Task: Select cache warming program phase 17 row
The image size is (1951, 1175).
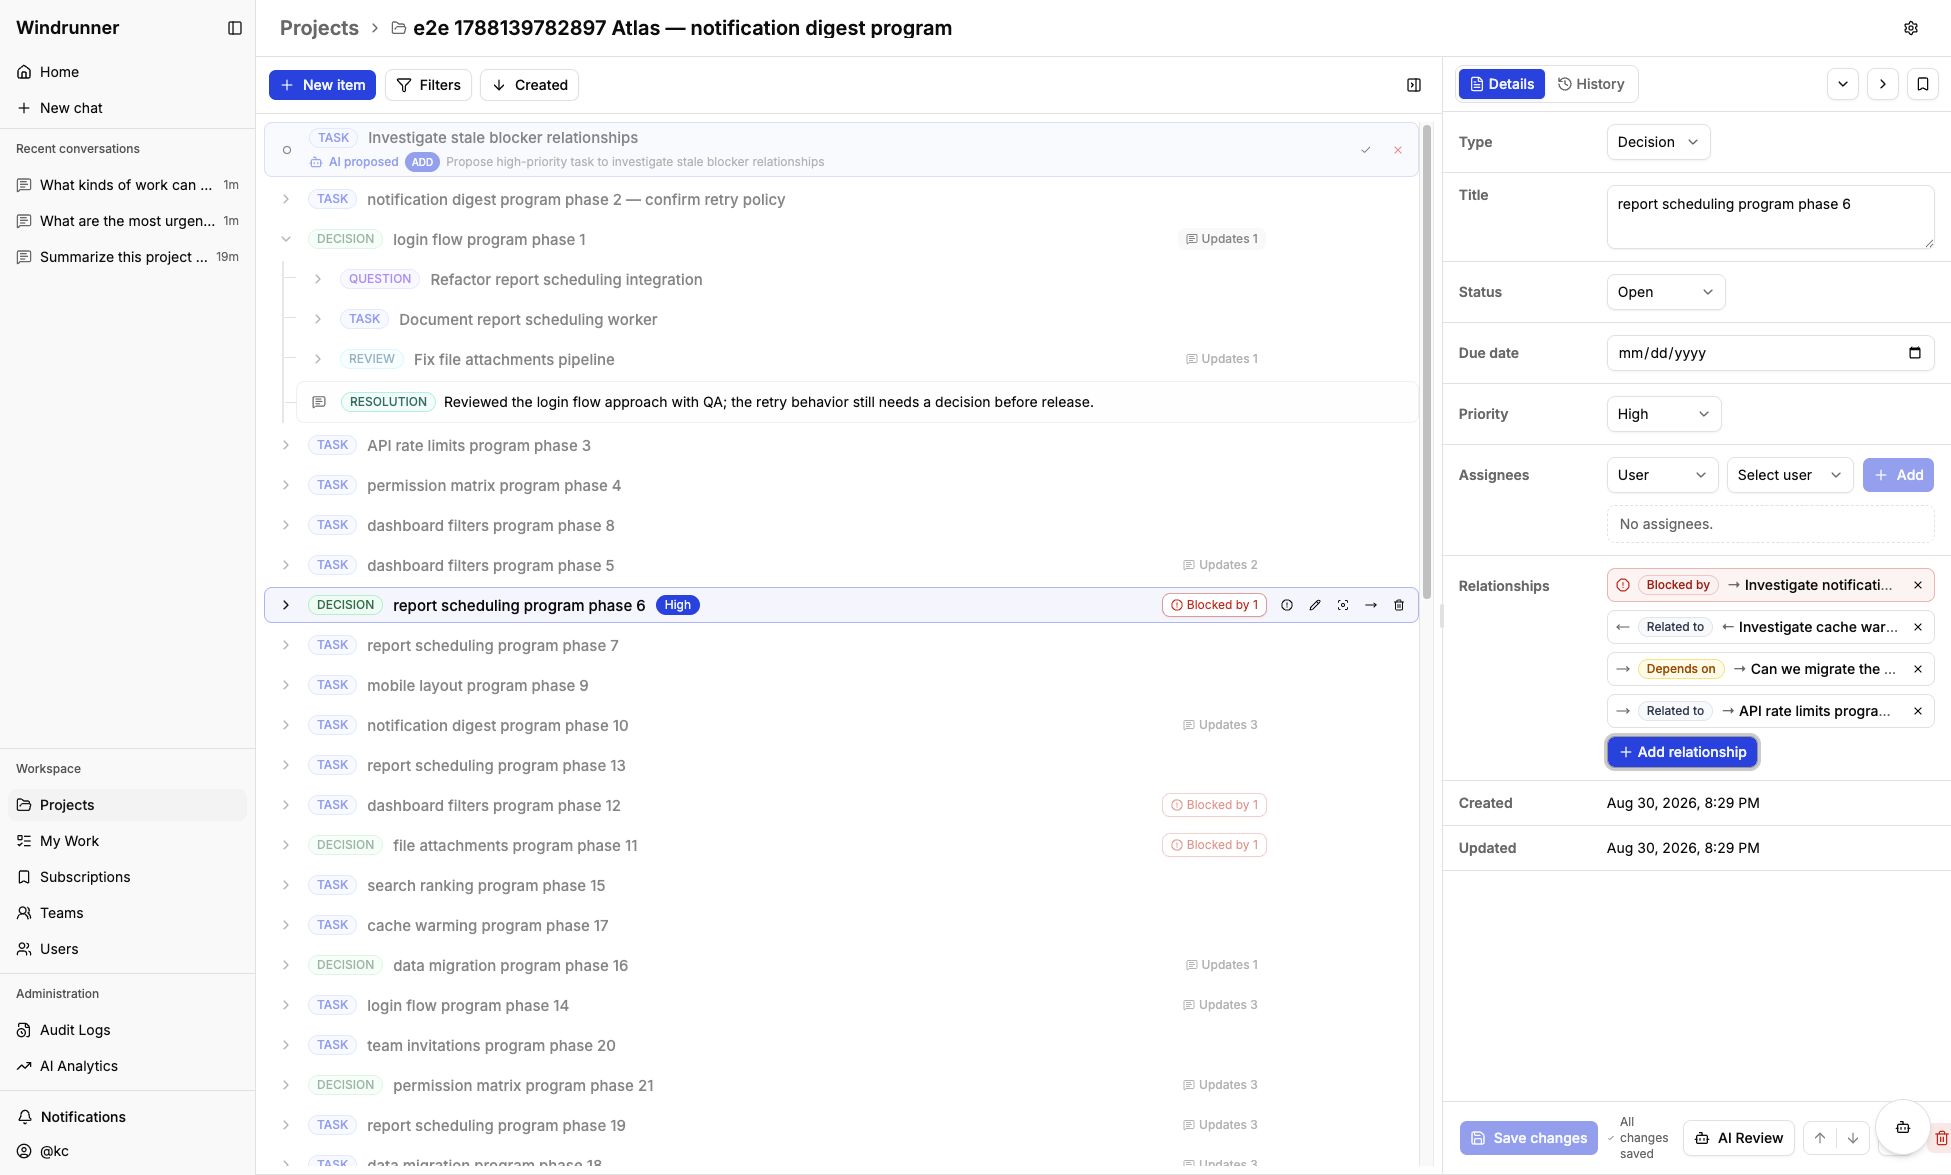Action: point(841,925)
